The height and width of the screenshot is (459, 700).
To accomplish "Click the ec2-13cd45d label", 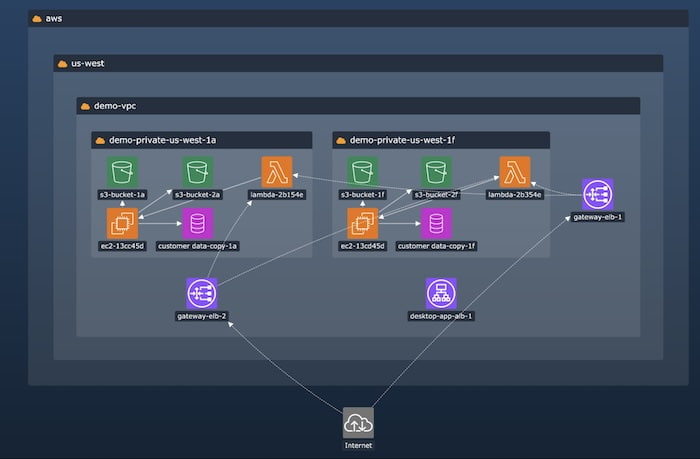I will coord(362,246).
